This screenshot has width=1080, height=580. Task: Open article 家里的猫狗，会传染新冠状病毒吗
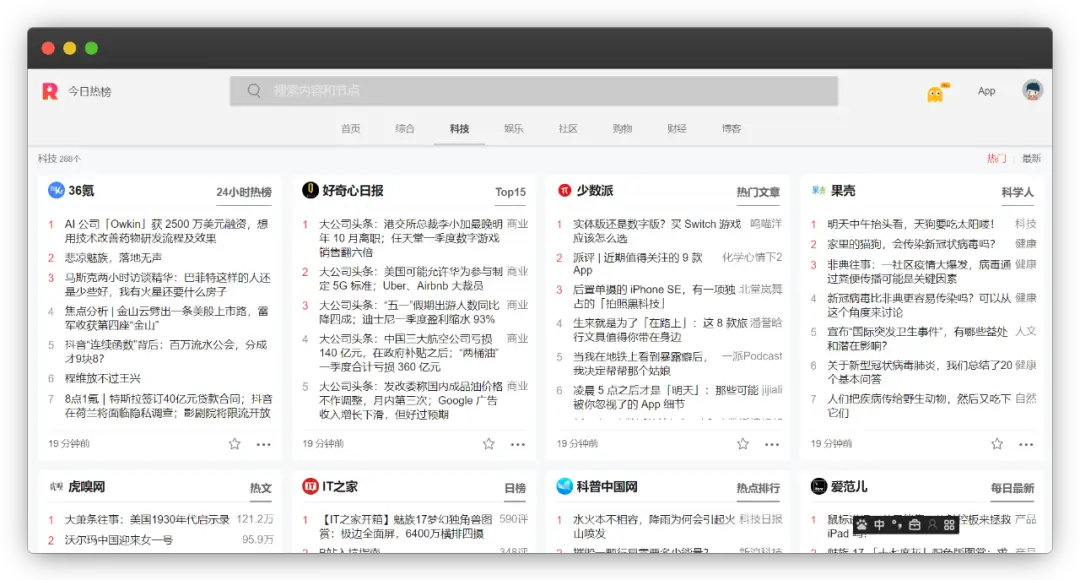[911, 244]
